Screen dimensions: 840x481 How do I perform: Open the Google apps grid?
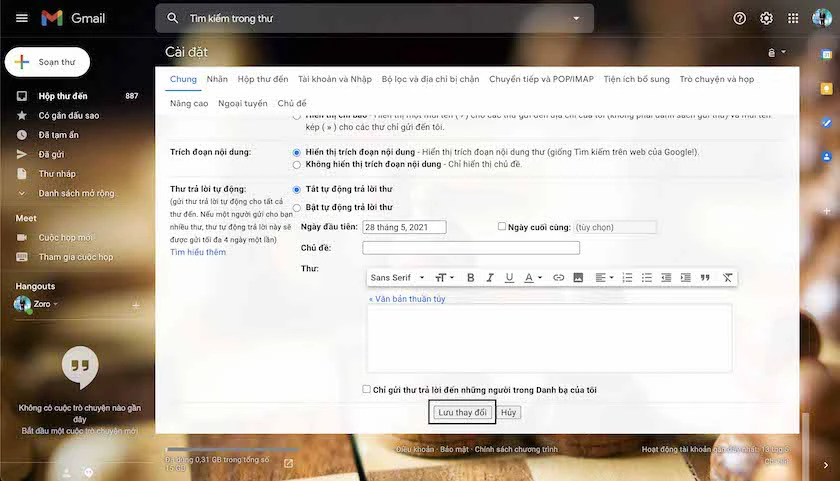click(x=793, y=18)
